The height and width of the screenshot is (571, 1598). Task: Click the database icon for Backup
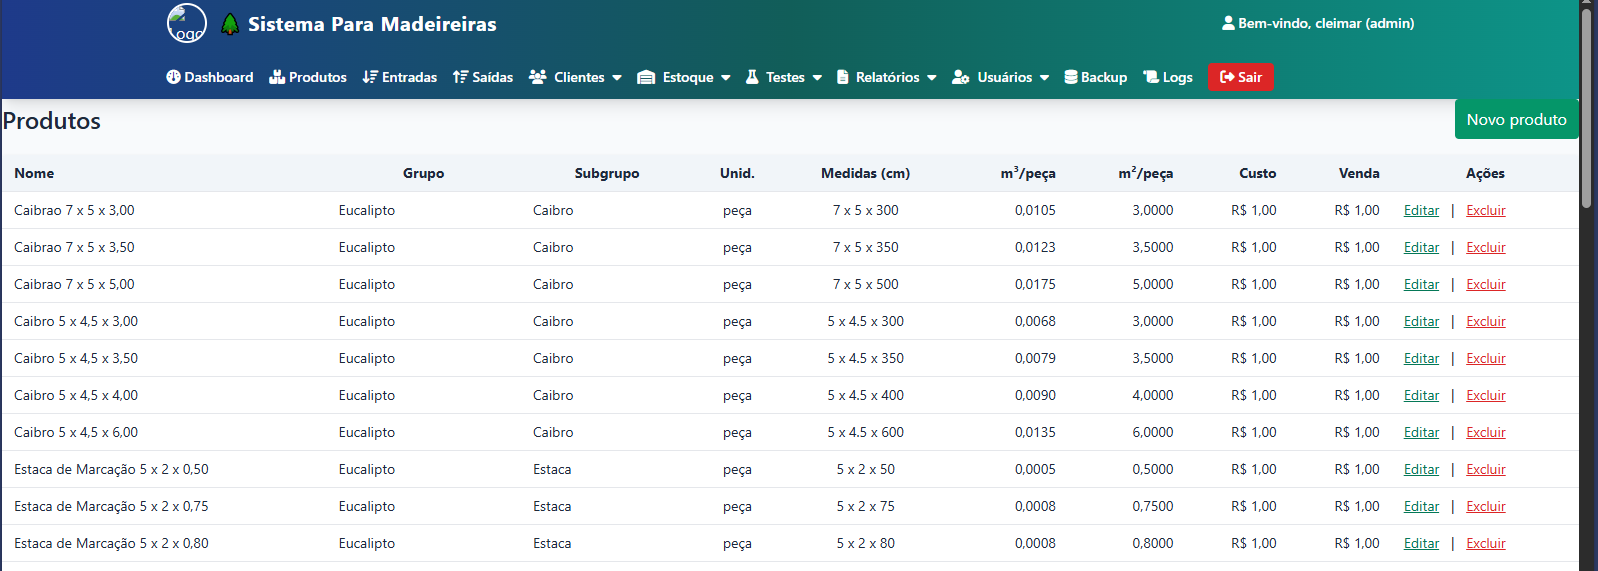(x=1071, y=77)
